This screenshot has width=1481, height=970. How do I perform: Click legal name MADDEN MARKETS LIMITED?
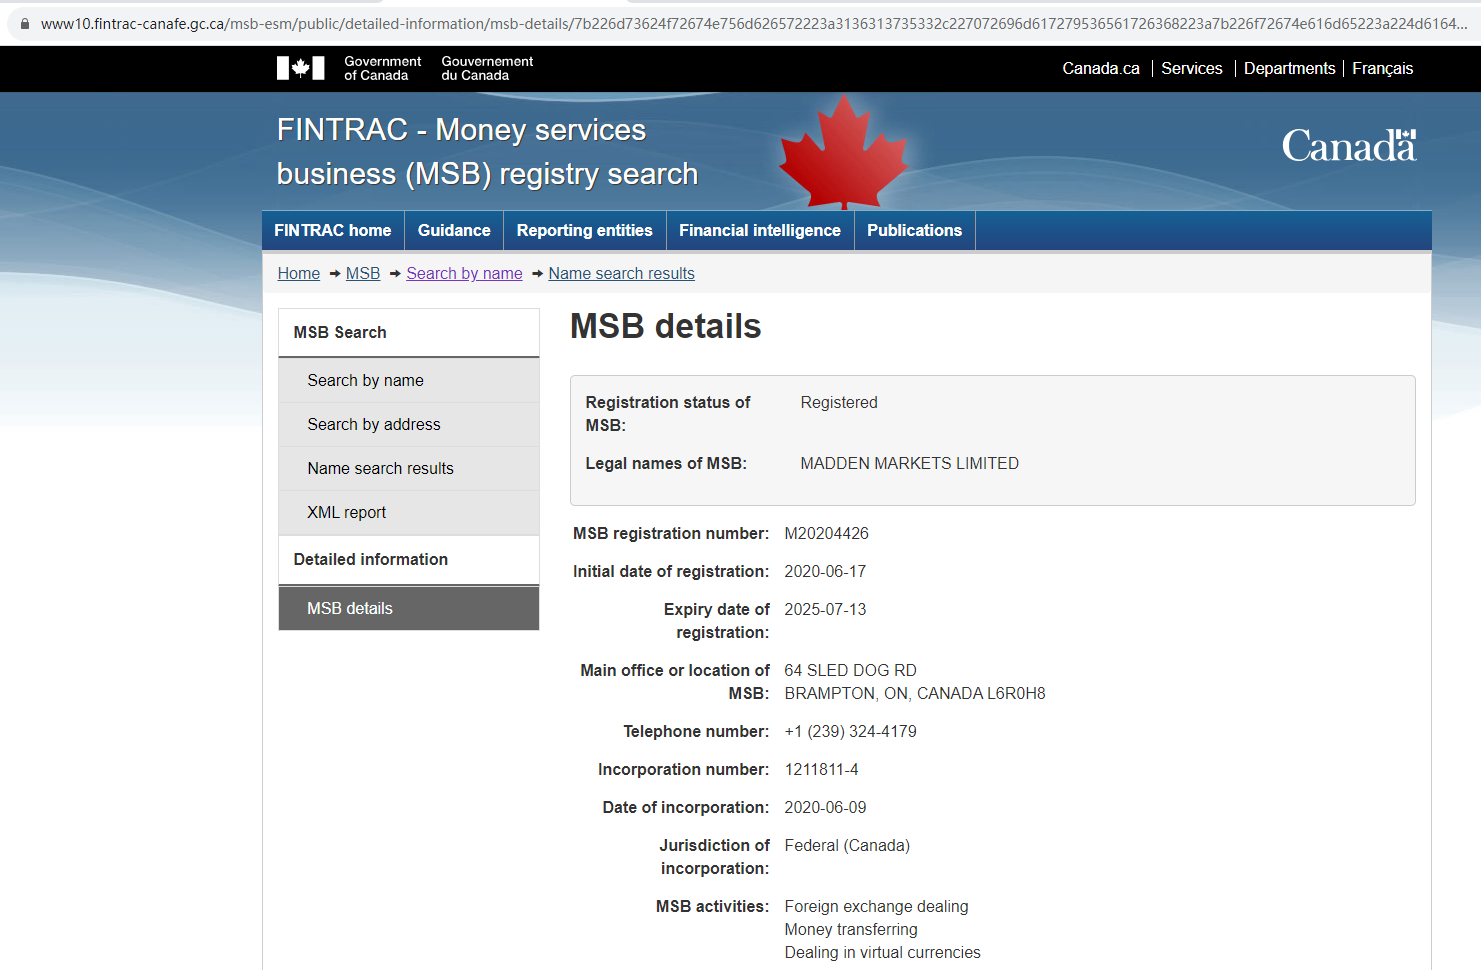[x=909, y=463]
